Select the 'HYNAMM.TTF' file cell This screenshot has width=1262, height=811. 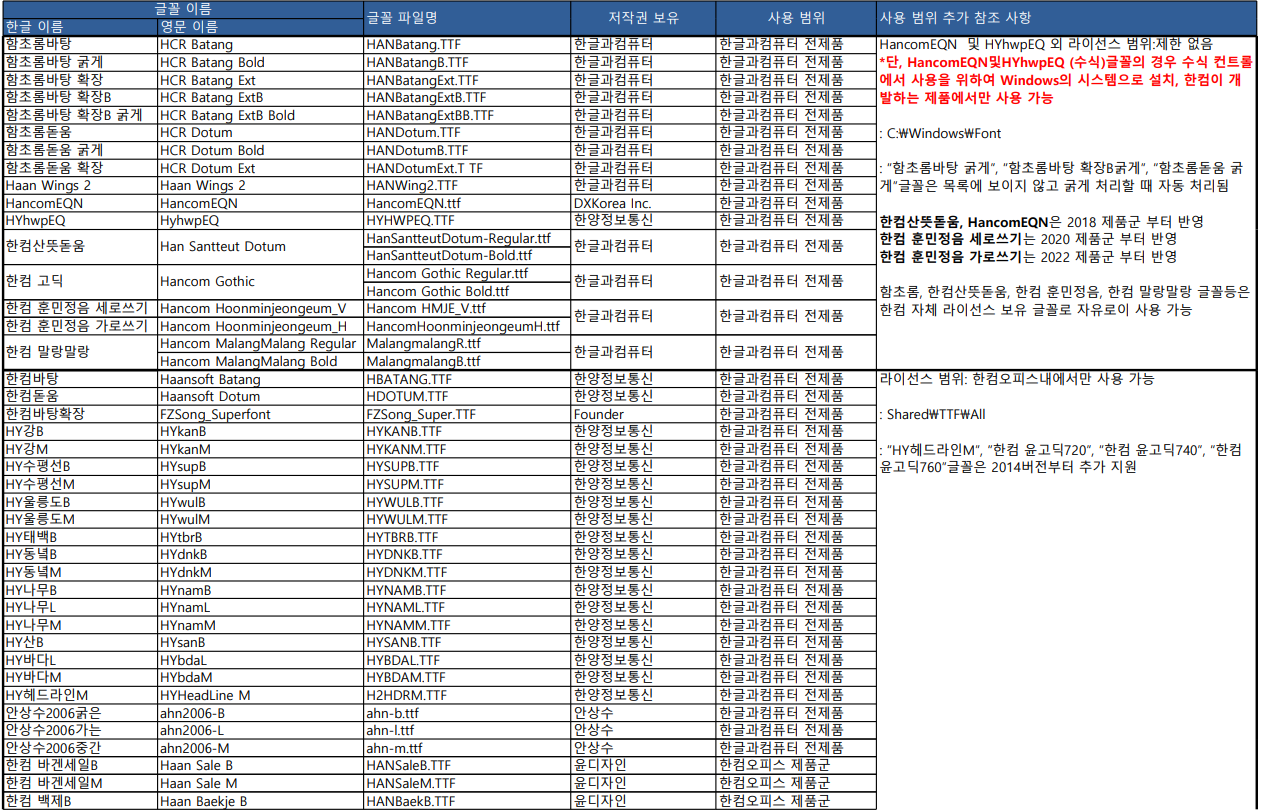coord(467,625)
